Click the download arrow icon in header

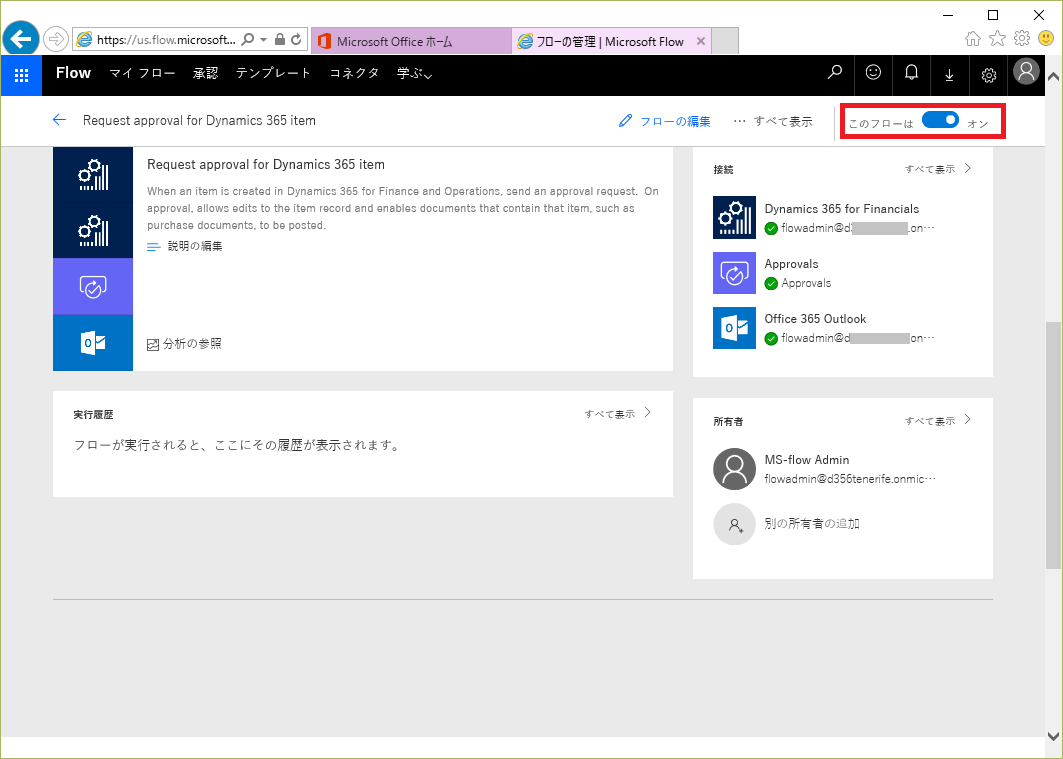(949, 74)
